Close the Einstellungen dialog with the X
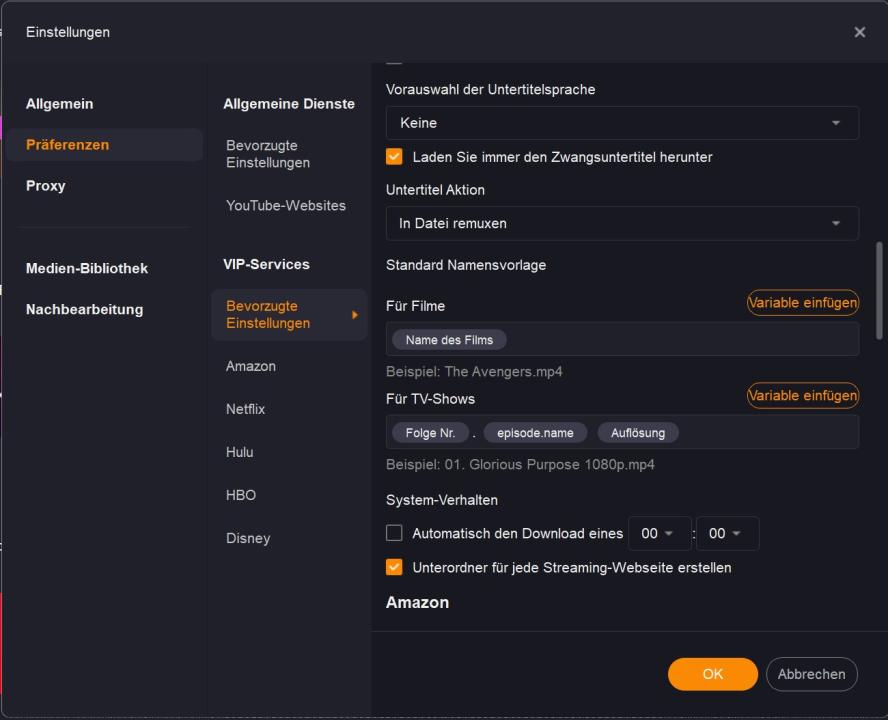888x720 pixels. (860, 32)
